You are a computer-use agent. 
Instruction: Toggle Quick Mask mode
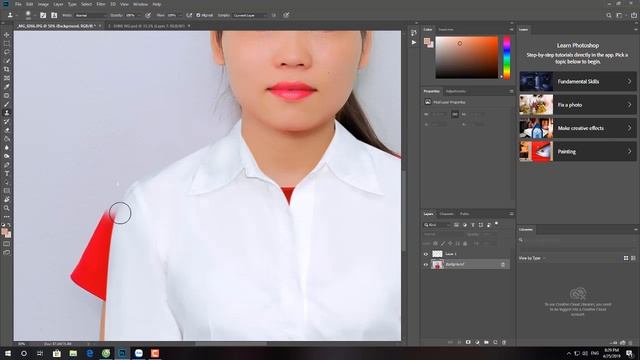tap(7, 244)
